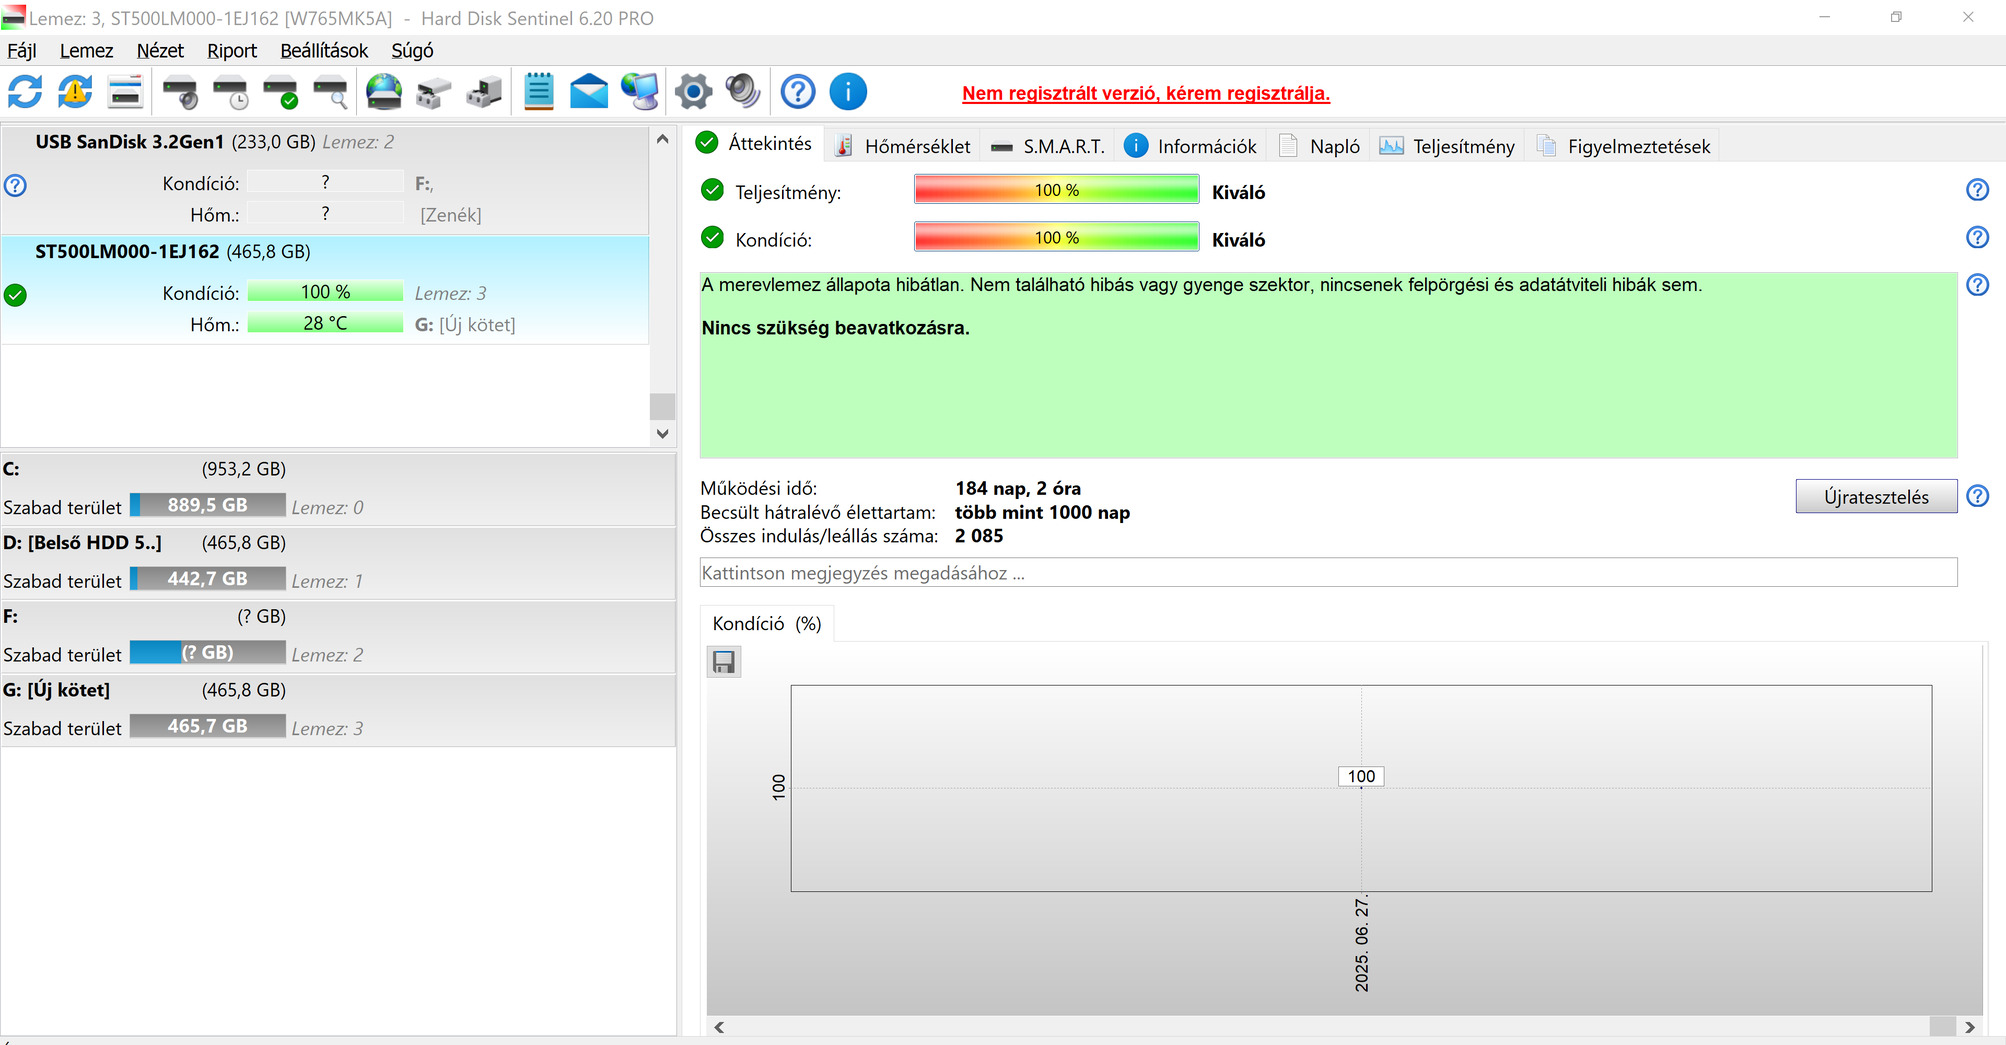
Task: Click the disk with clock icon
Action: 231,93
